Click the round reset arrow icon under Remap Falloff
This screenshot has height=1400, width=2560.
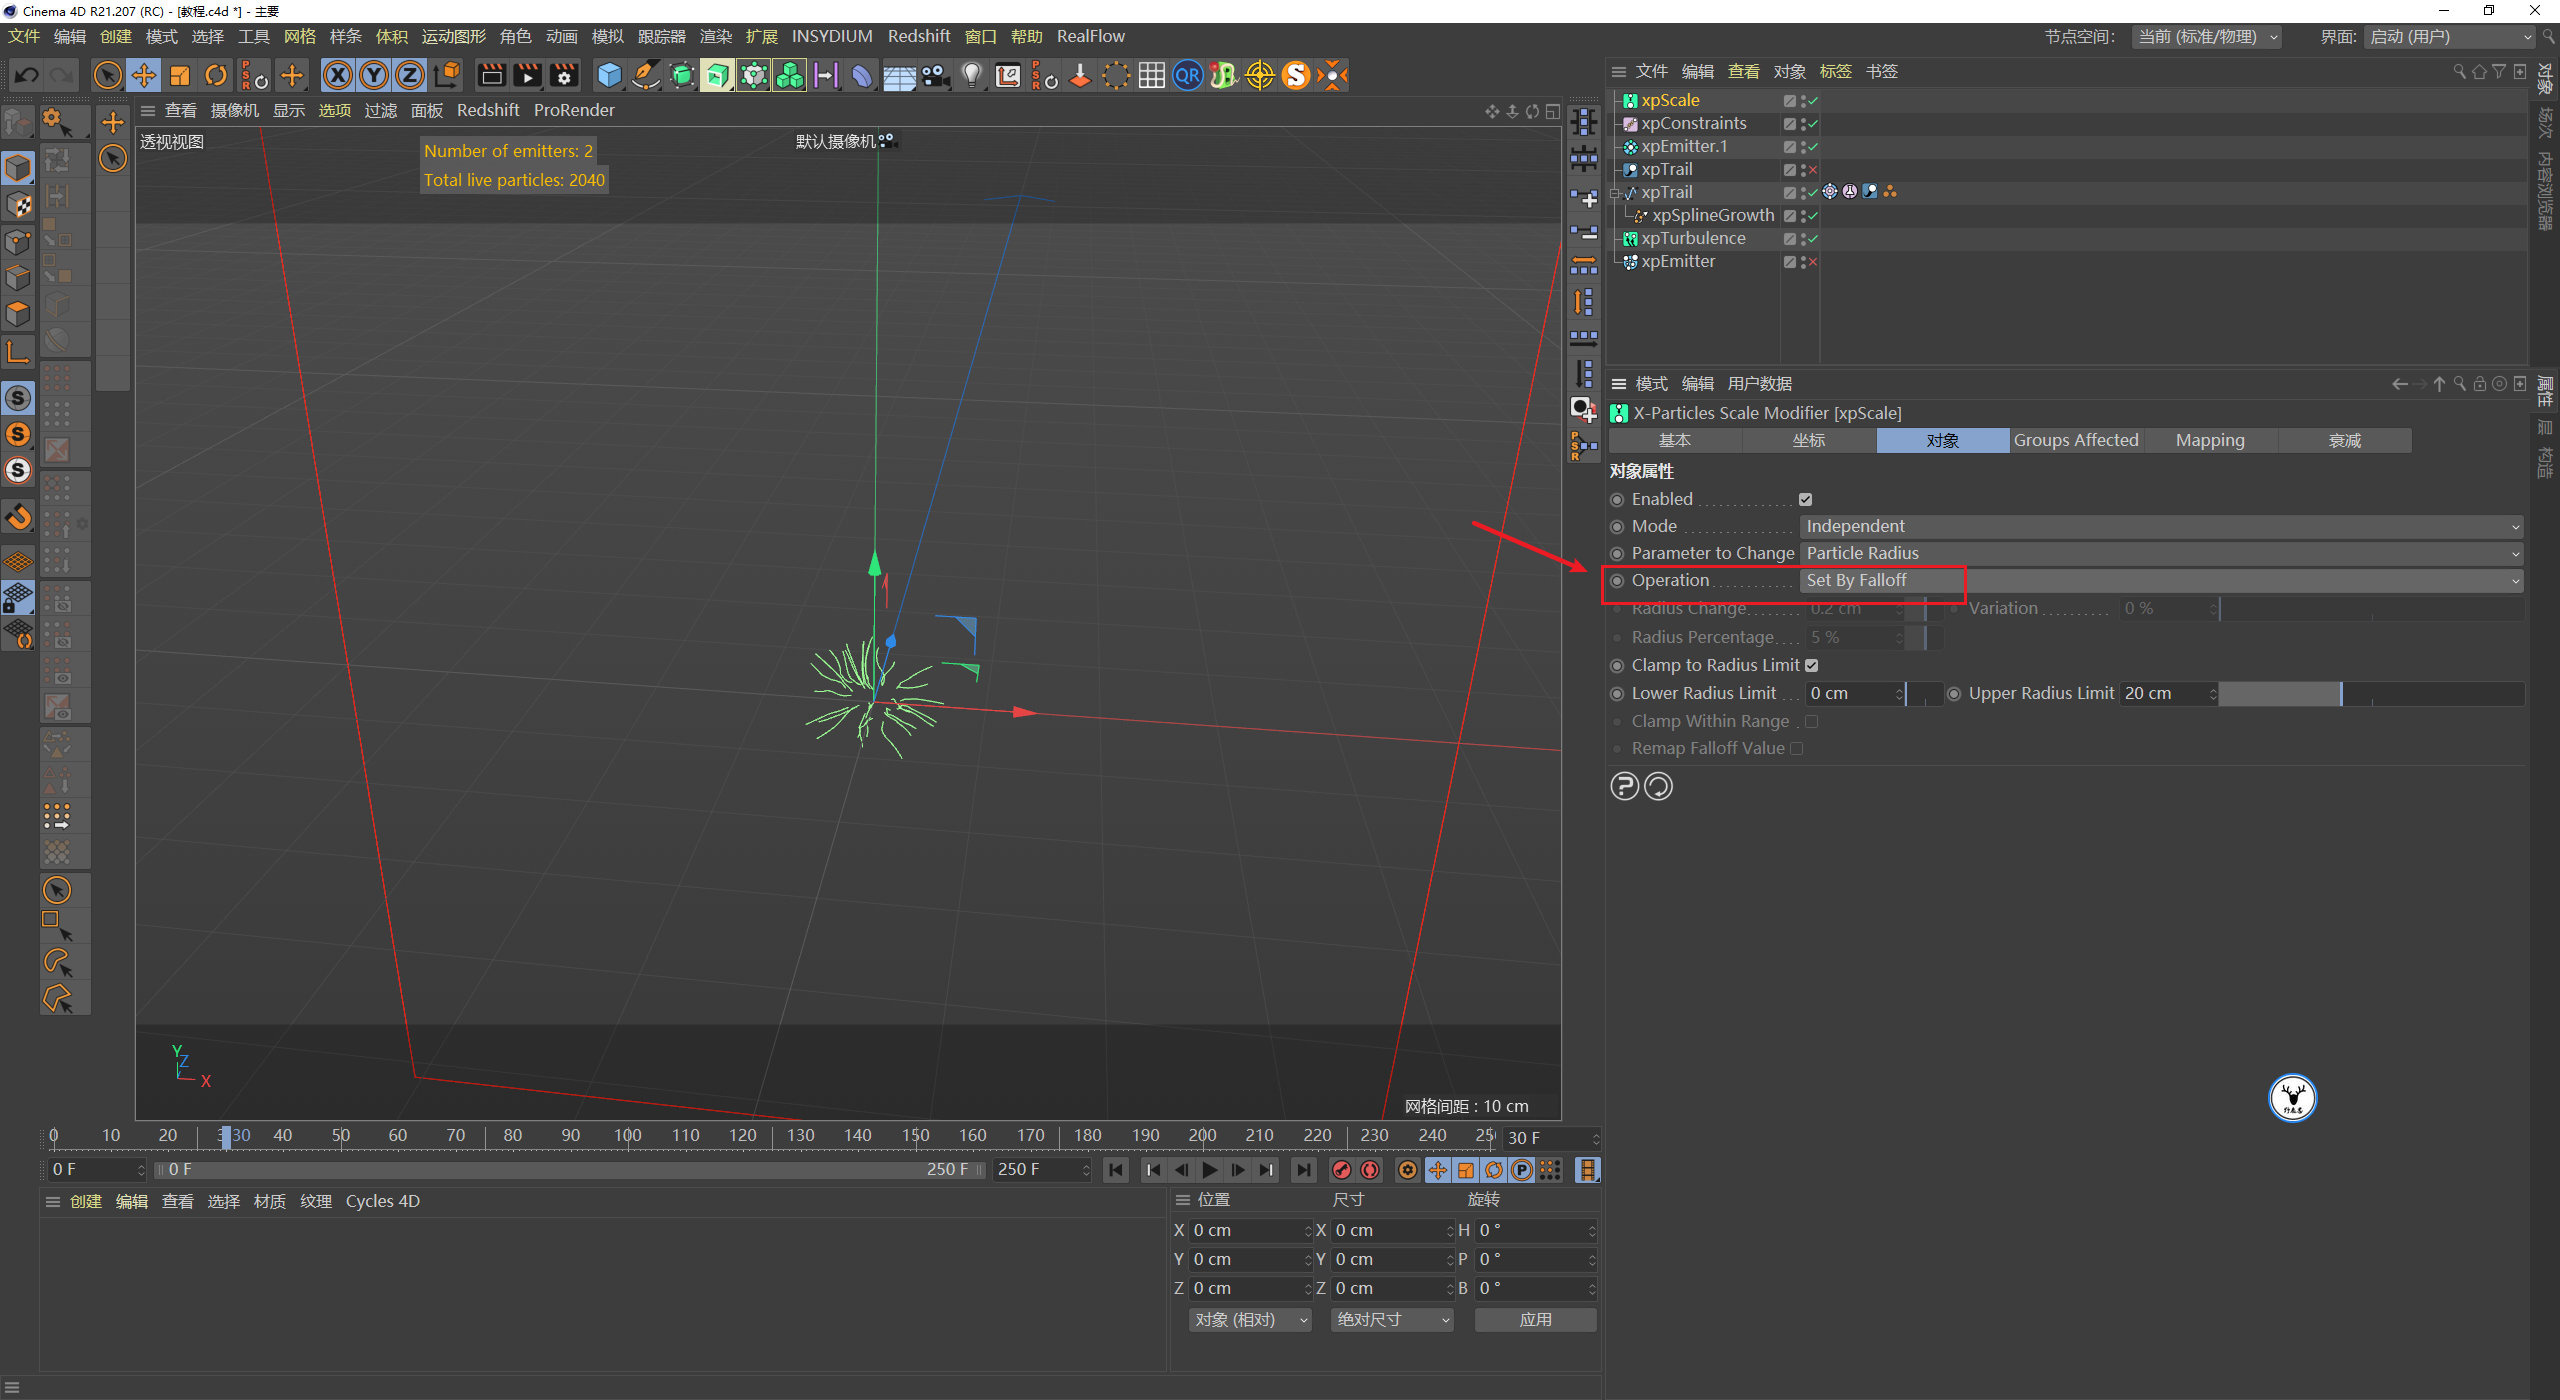tap(1658, 787)
